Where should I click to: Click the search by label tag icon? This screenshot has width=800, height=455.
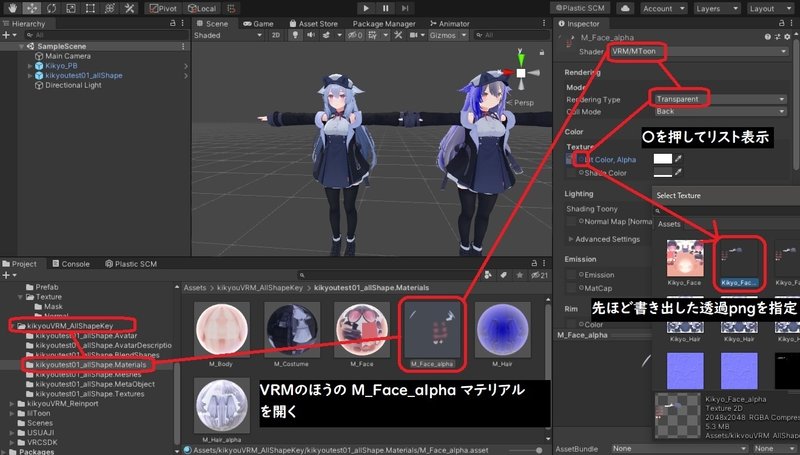click(x=504, y=275)
